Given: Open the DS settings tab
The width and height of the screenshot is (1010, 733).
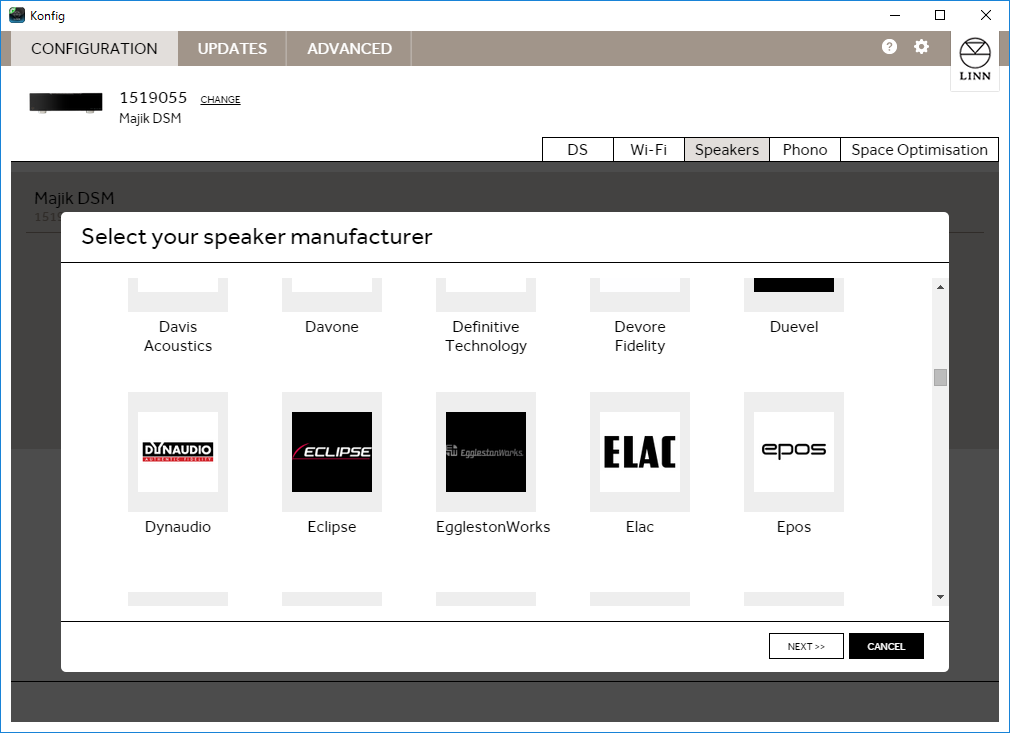Looking at the screenshot, I should 578,149.
